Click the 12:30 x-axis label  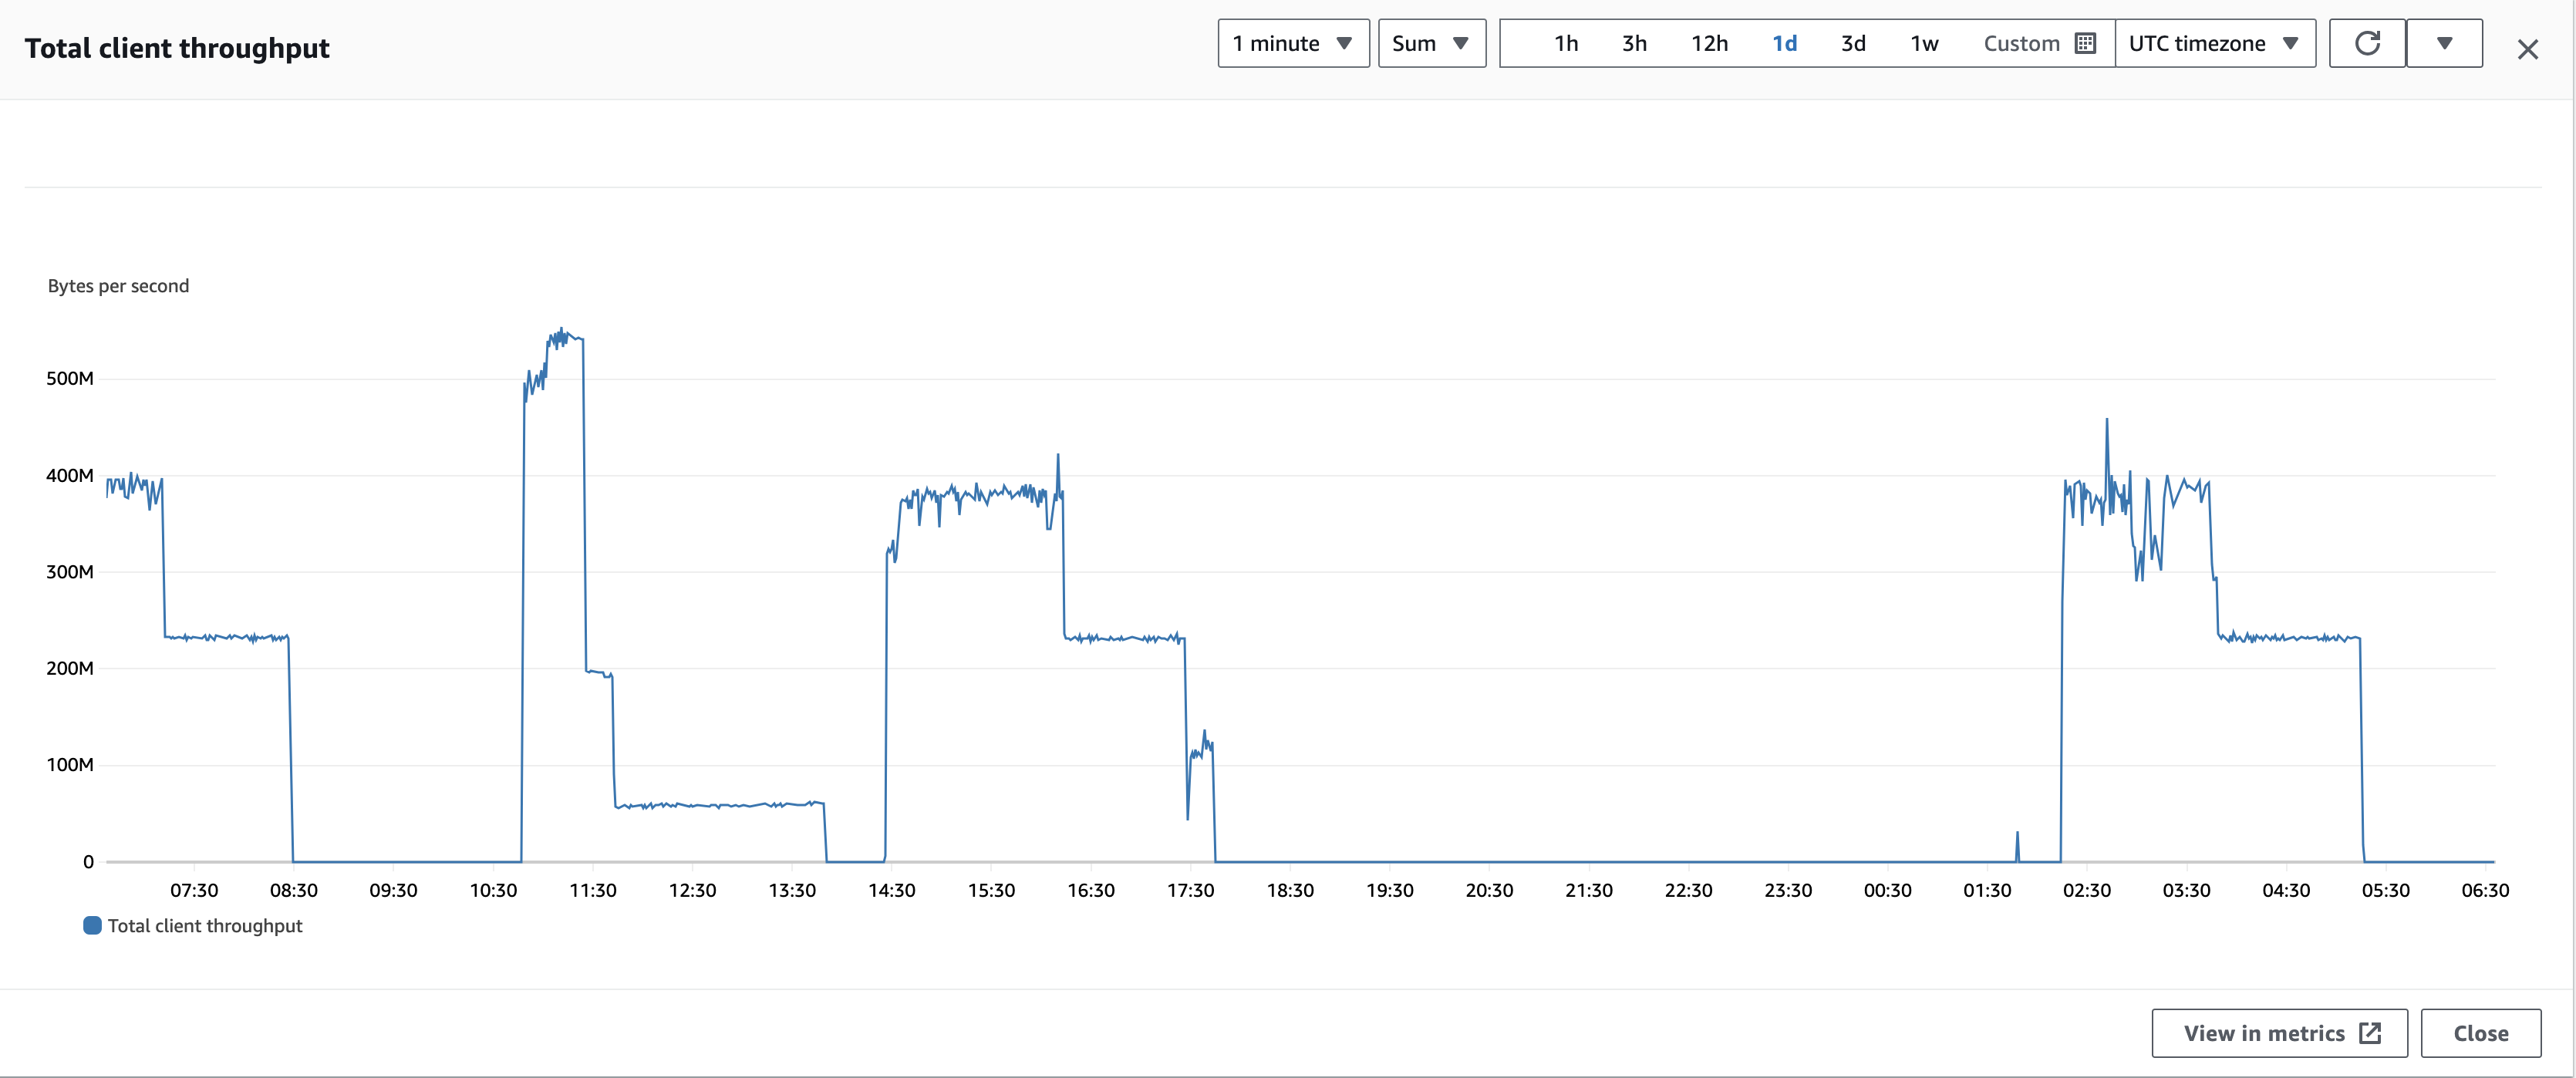pyautogui.click(x=692, y=890)
